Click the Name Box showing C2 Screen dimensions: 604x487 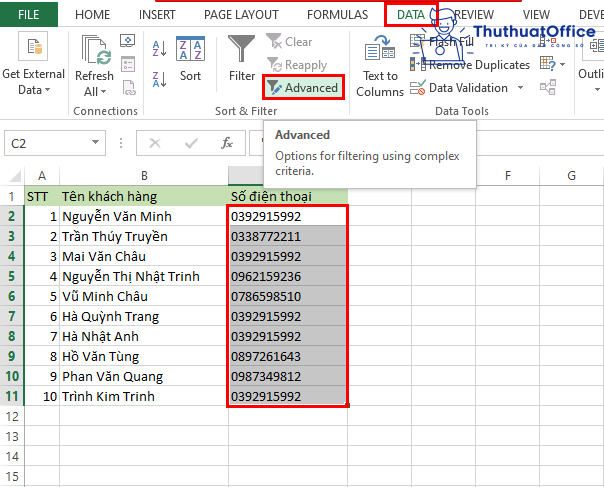[x=46, y=143]
